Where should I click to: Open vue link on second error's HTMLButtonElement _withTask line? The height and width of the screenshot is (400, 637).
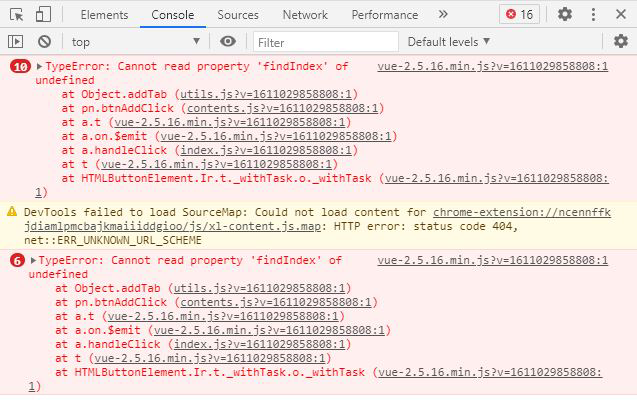490,372
